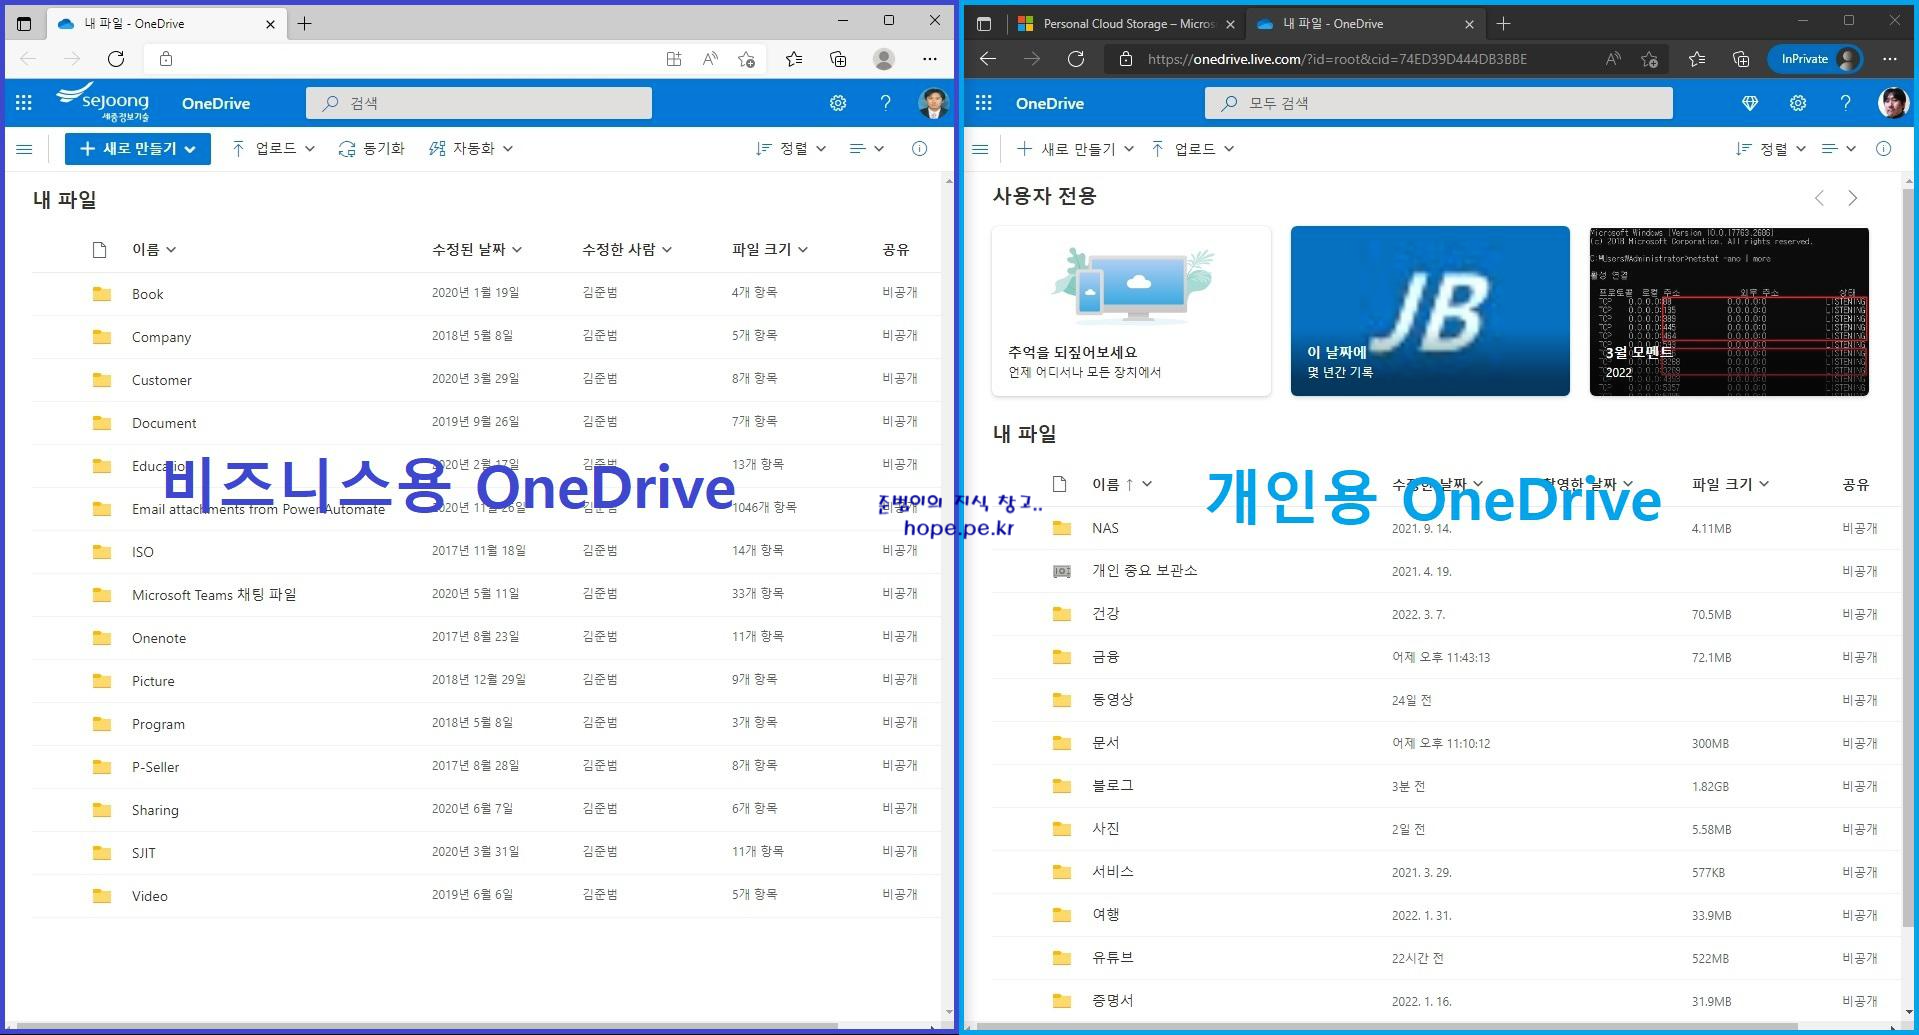Image resolution: width=1919 pixels, height=1035 pixels.
Task: Toggle navigation hamburger in business OneDrive
Action: pyautogui.click(x=25, y=149)
